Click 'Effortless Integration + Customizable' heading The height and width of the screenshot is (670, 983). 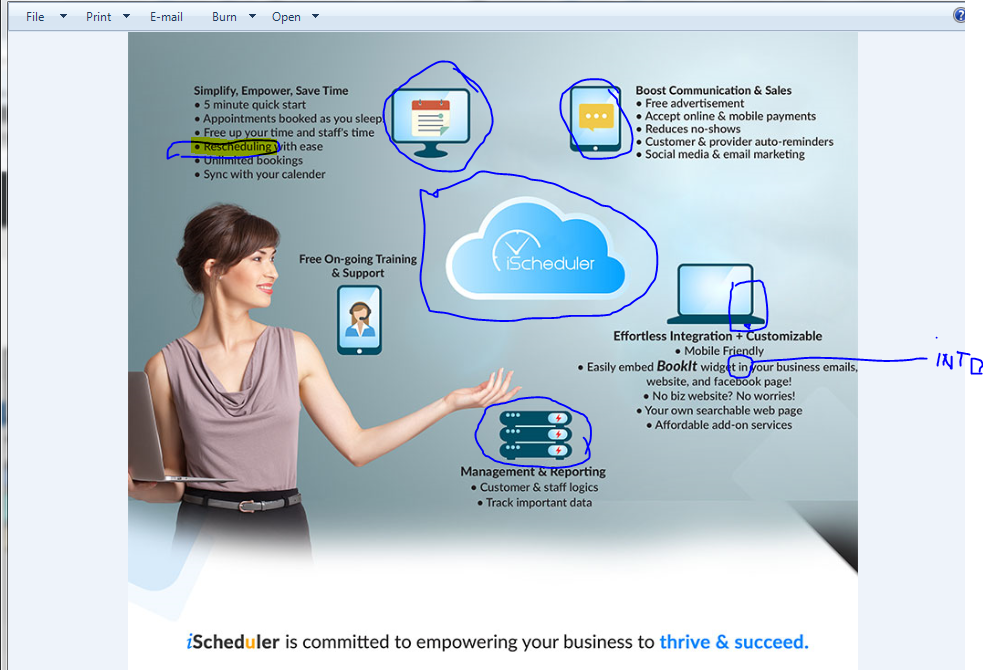(x=717, y=336)
